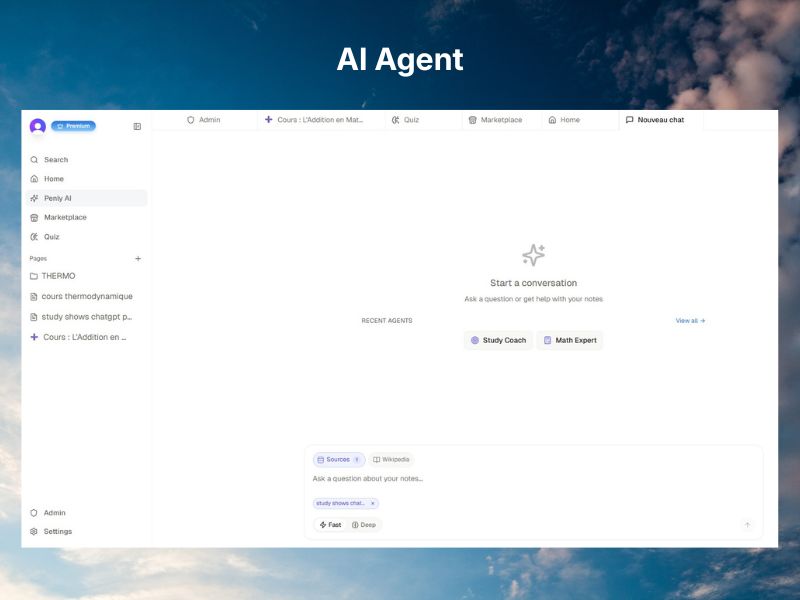Click the user profile avatar

[38, 126]
